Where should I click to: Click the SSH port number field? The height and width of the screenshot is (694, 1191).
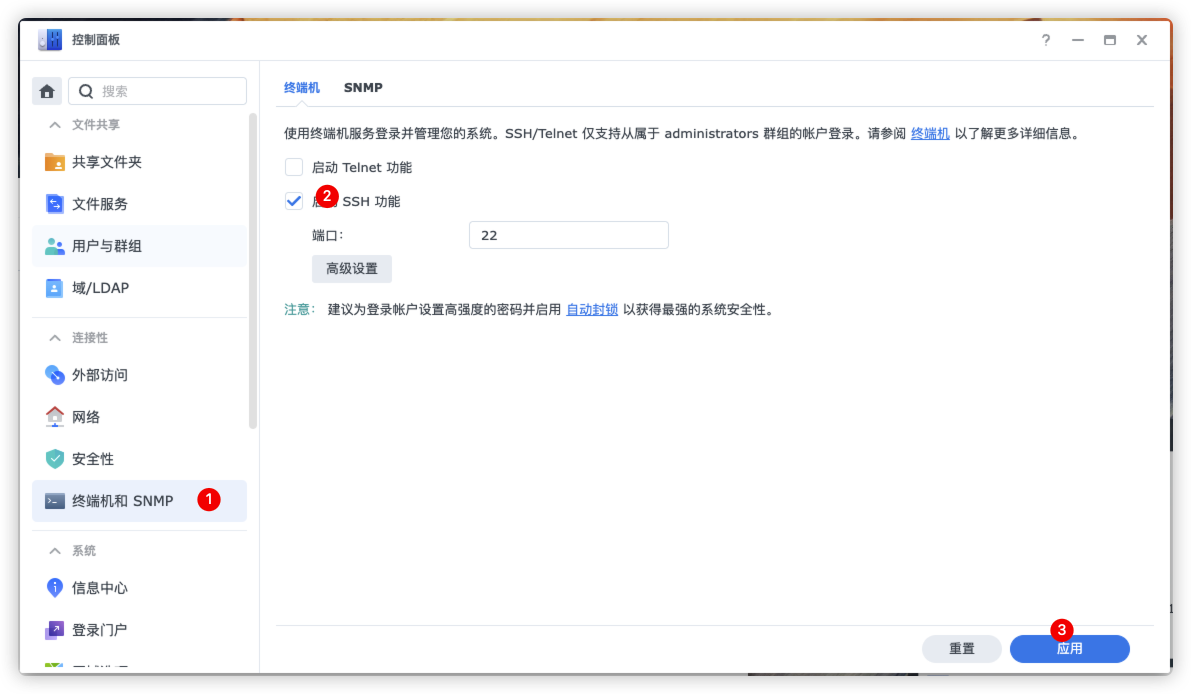pyautogui.click(x=568, y=236)
